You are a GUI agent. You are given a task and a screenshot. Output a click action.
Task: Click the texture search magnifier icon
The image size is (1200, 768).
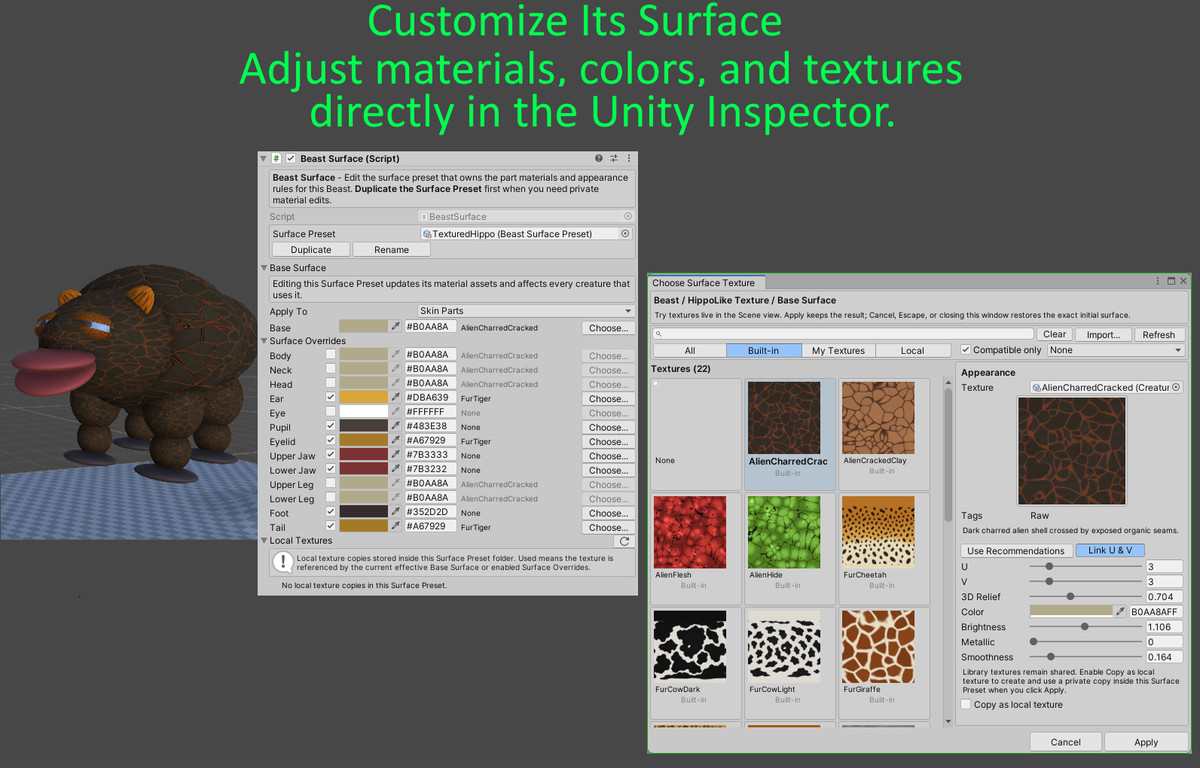pos(659,334)
